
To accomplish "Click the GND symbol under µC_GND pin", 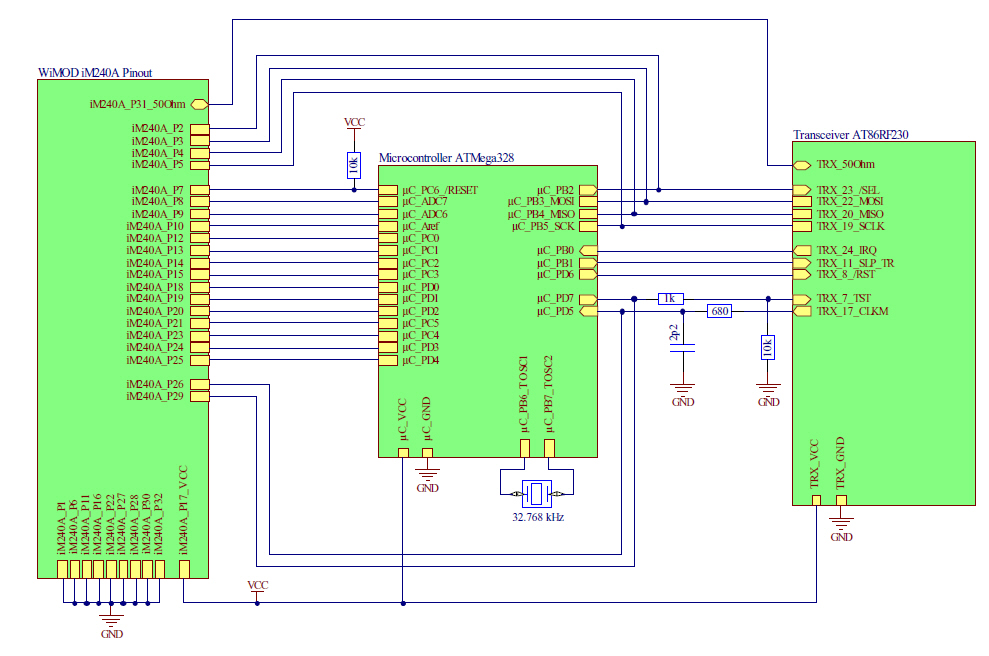I will point(427,474).
